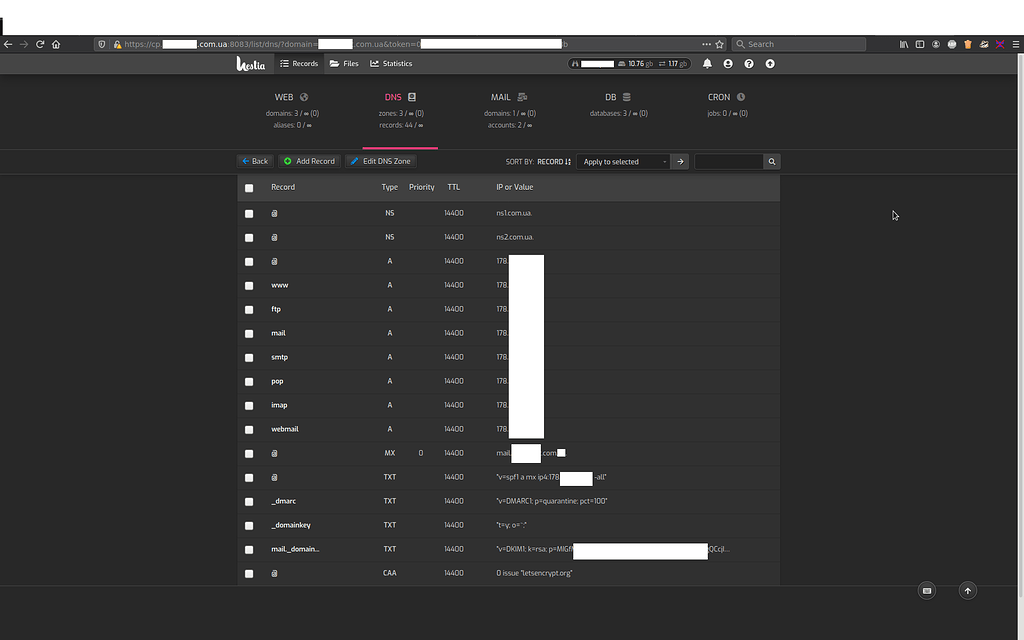The height and width of the screenshot is (640, 1024).
Task: Select the _domainkey record checkbox
Action: 249,526
